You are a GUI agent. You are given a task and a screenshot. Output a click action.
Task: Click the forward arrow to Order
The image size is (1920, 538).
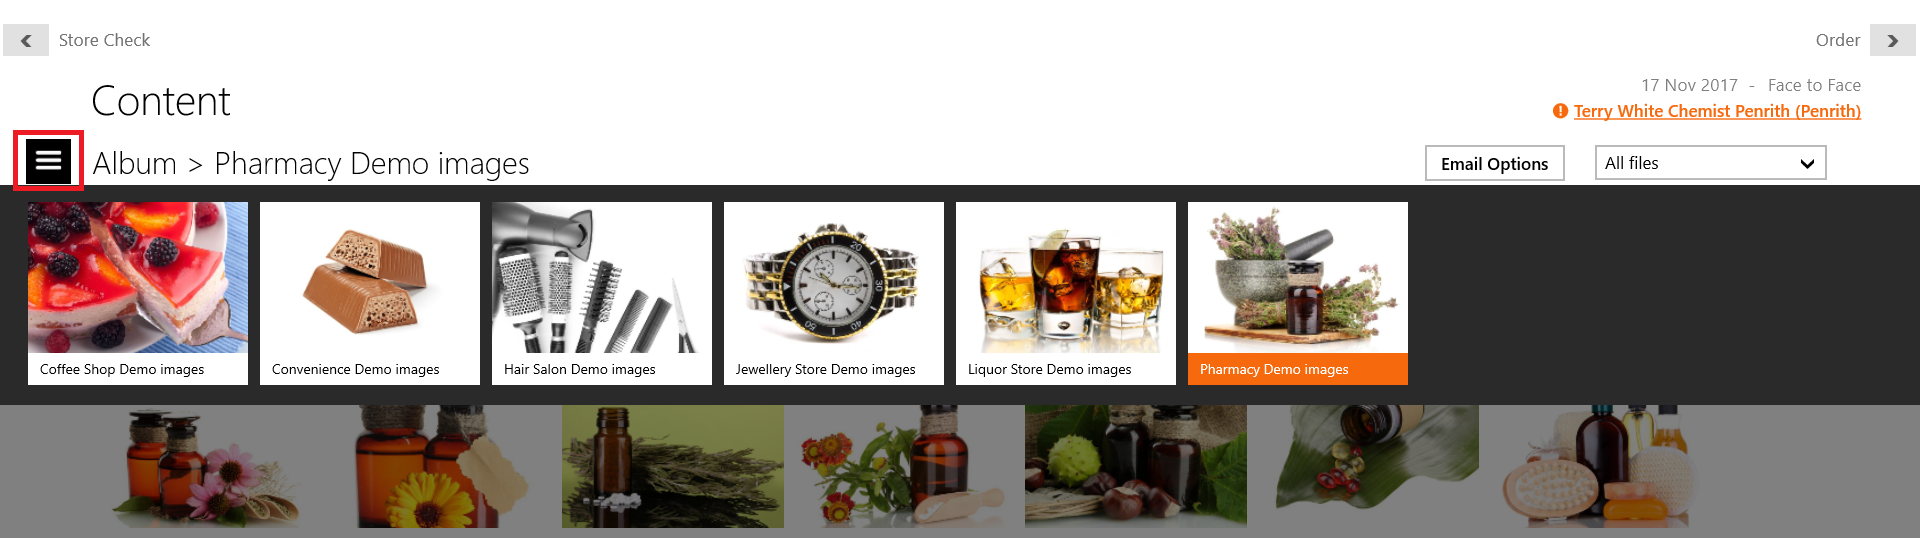pyautogui.click(x=1892, y=40)
